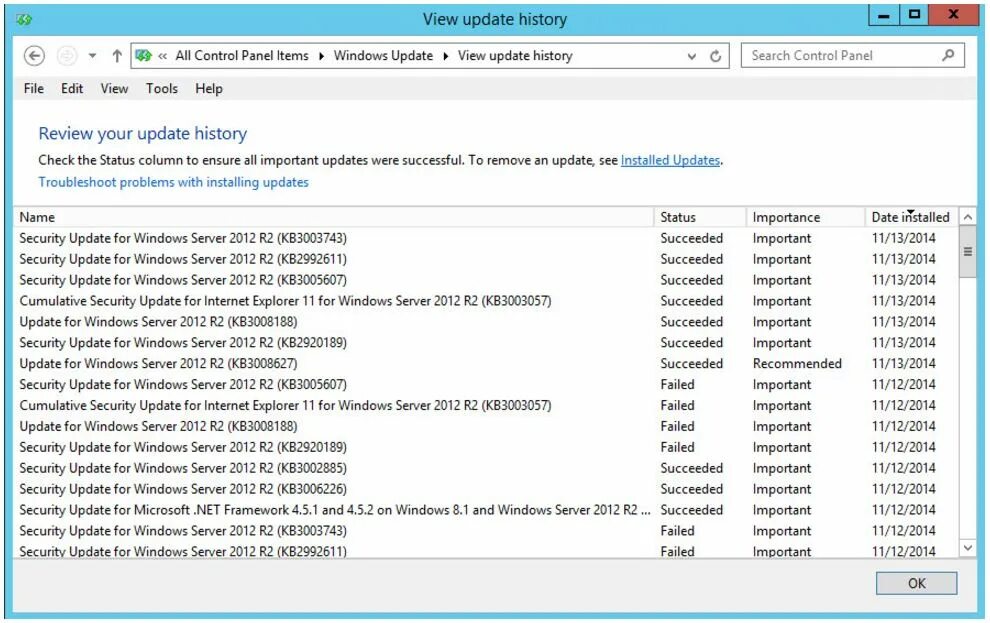Go up one level with Up arrow
The image size is (990, 623).
(x=117, y=56)
